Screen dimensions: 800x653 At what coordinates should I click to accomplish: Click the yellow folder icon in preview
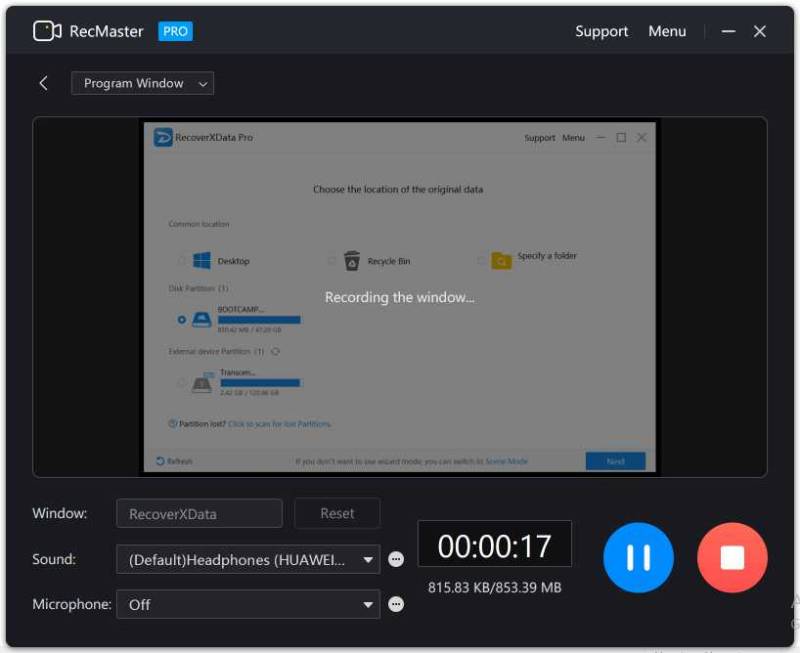pos(501,261)
